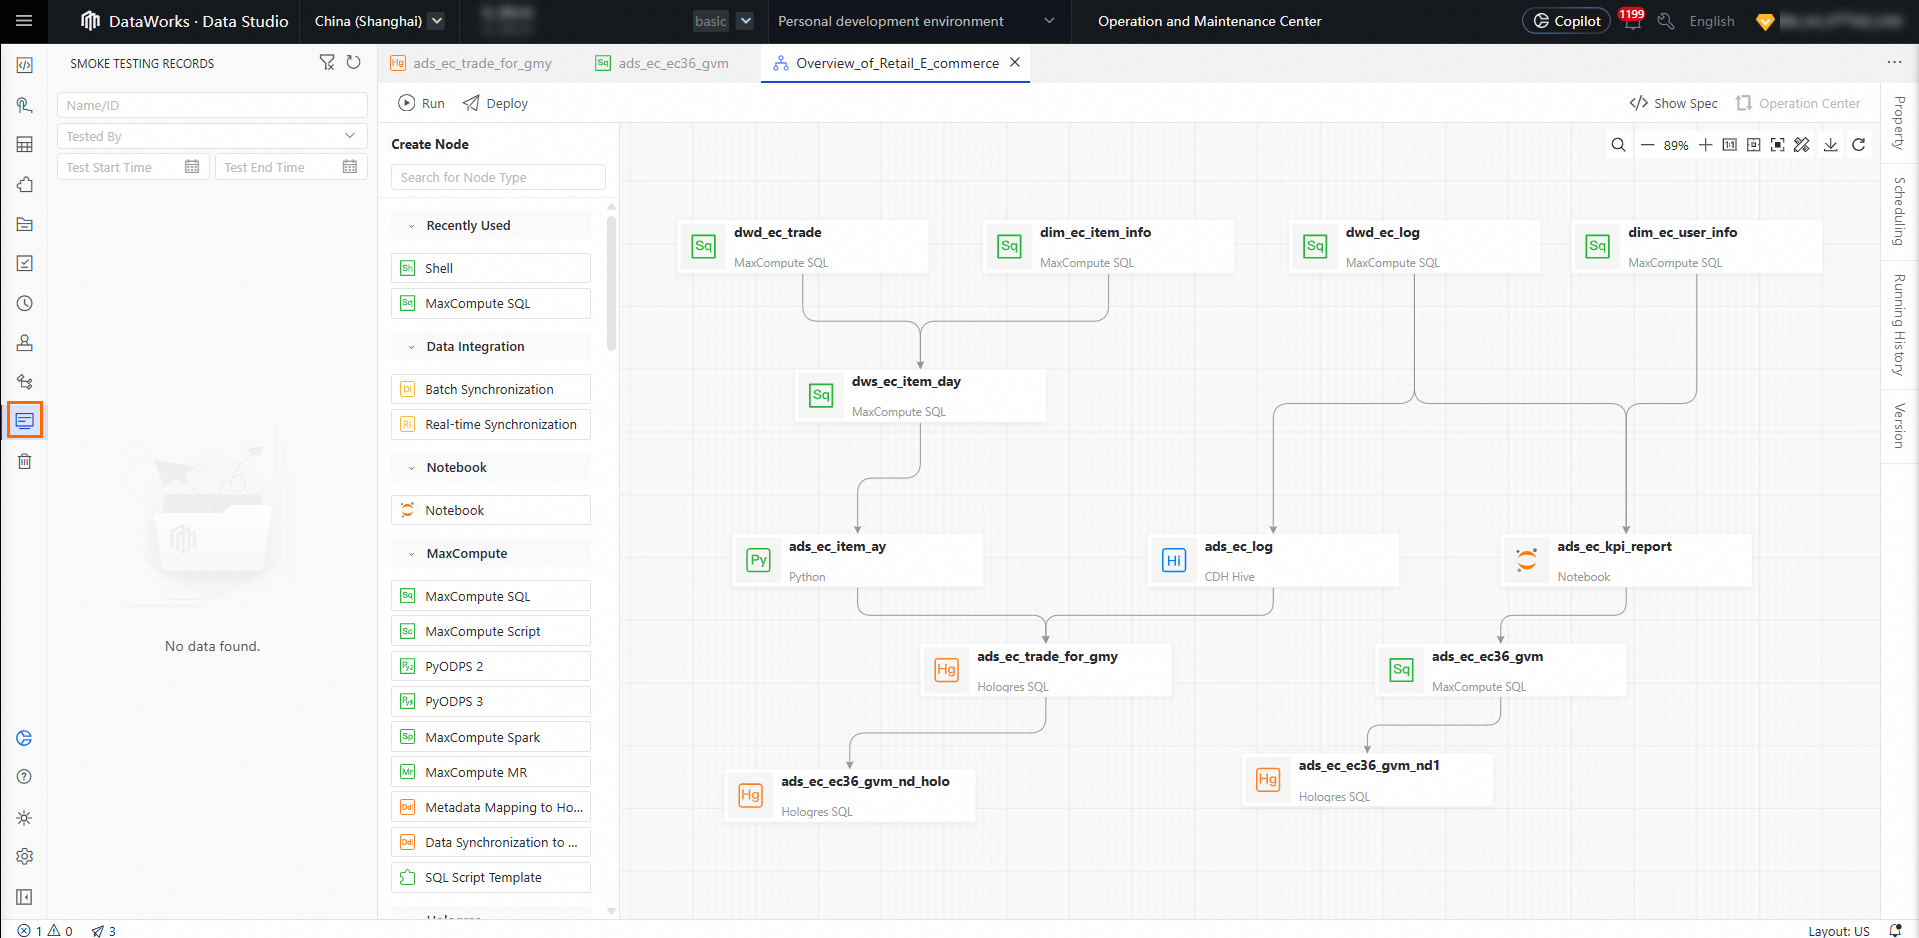Click the Search for Node Type field
The image size is (1919, 938).
tap(498, 177)
